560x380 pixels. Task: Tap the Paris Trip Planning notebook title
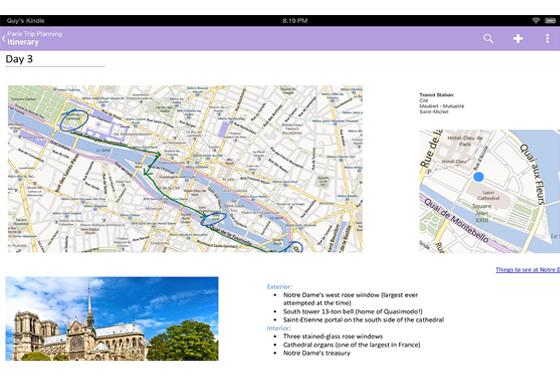click(35, 34)
